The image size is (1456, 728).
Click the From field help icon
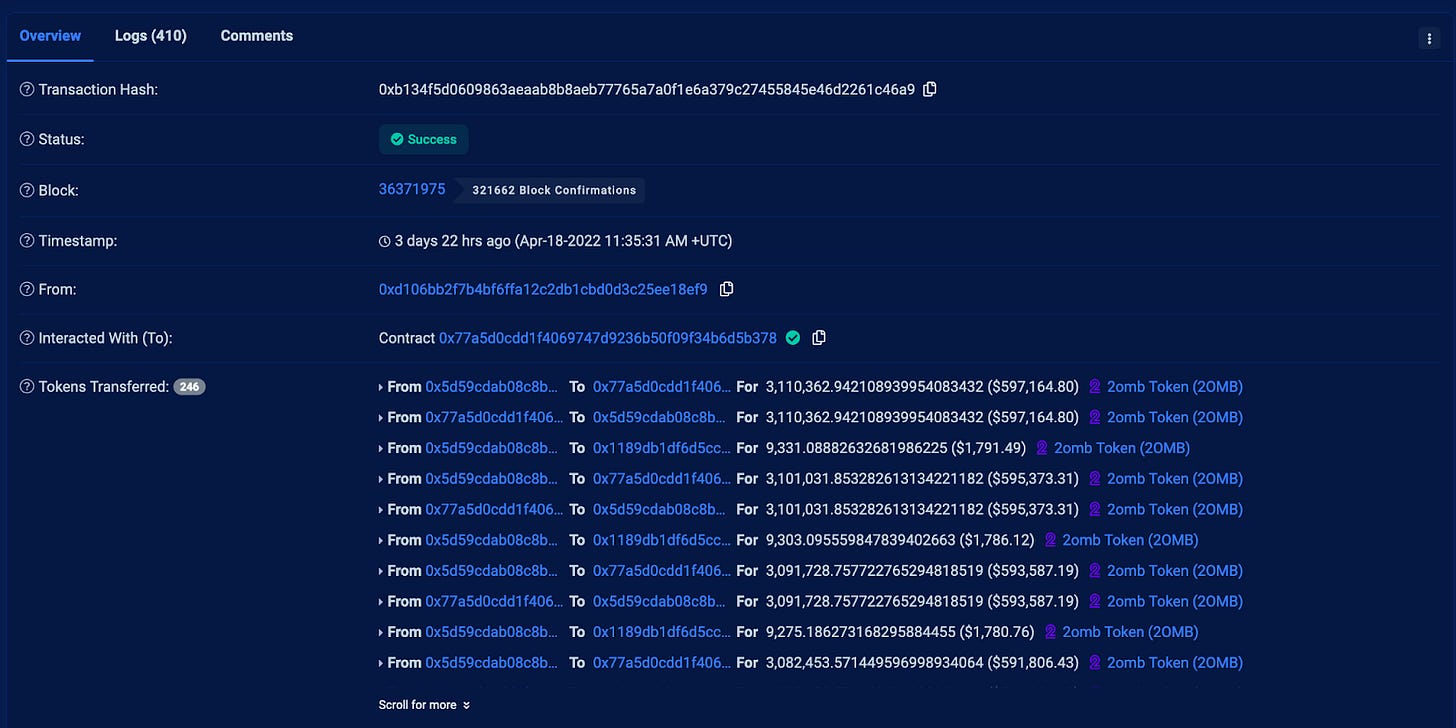point(27,290)
